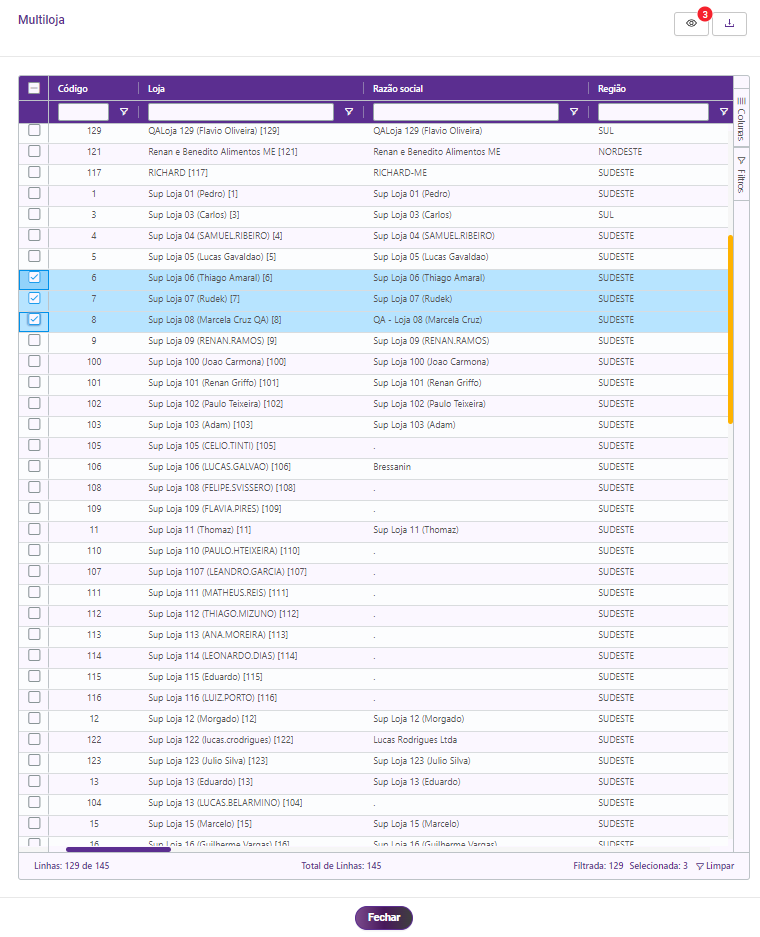The height and width of the screenshot is (937, 760).
Task: Click the eye visibility icon button
Action: click(691, 24)
